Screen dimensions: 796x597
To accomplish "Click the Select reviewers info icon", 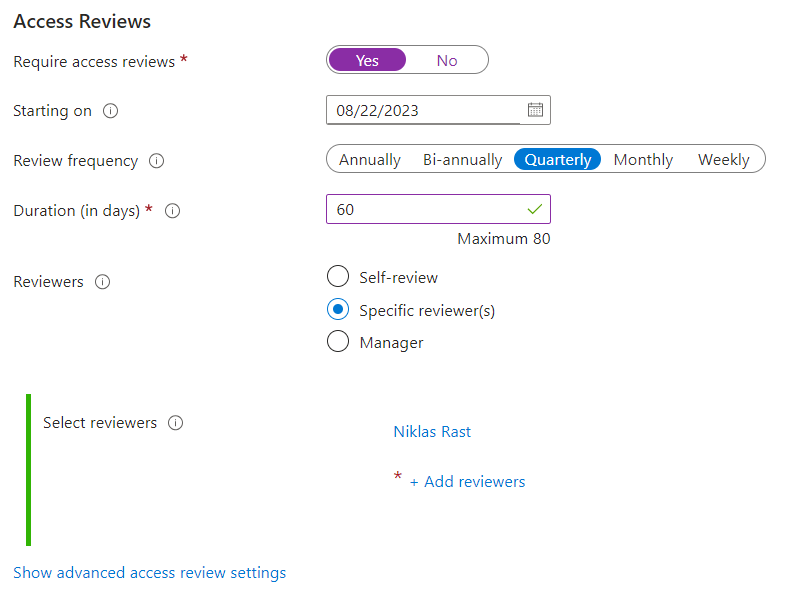I will point(176,423).
